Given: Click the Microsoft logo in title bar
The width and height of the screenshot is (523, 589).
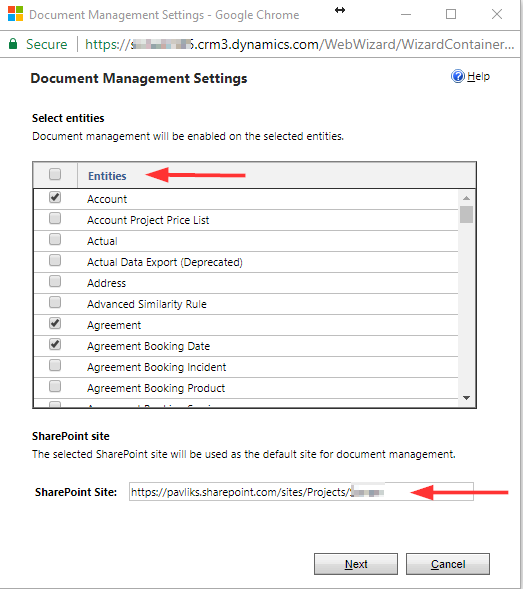Looking at the screenshot, I should coord(15,14).
